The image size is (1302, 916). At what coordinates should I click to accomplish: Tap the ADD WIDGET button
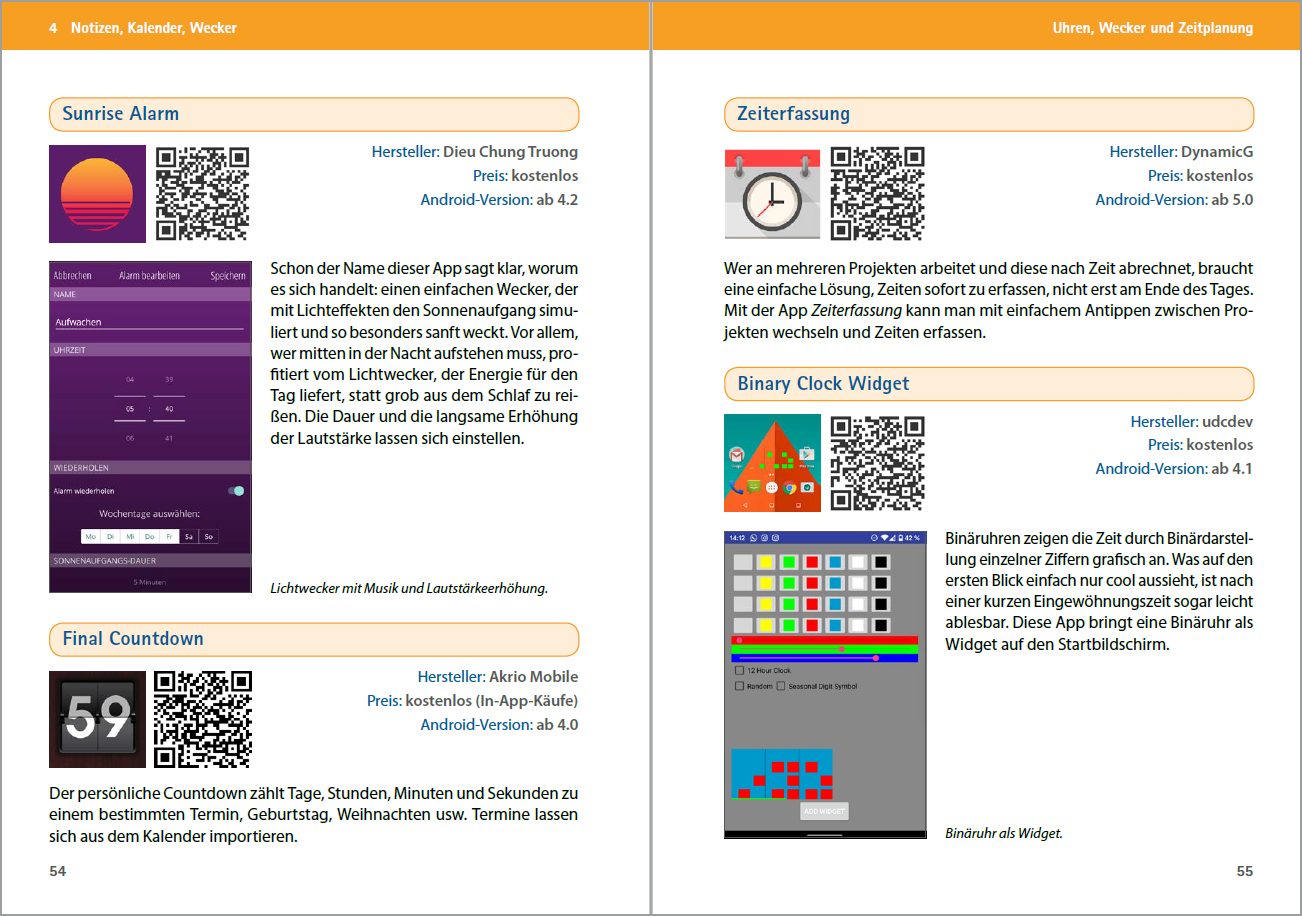[x=824, y=811]
